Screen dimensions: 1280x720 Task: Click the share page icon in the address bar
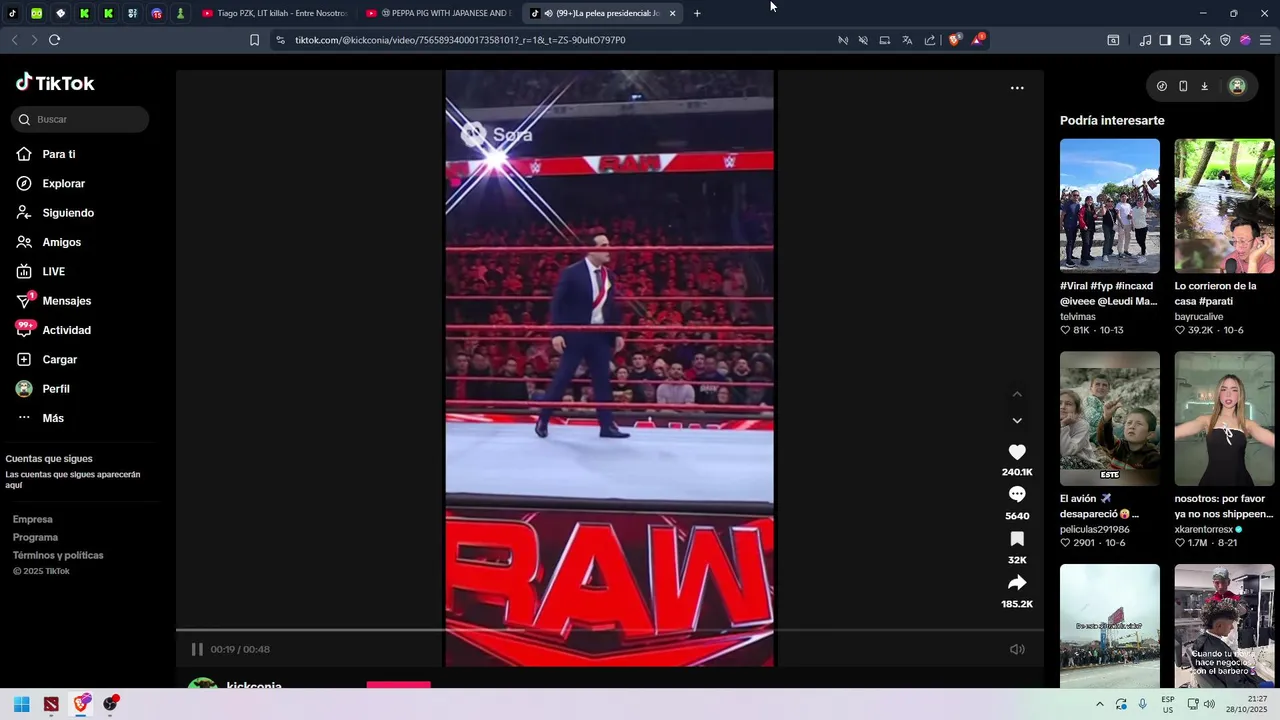point(930,40)
